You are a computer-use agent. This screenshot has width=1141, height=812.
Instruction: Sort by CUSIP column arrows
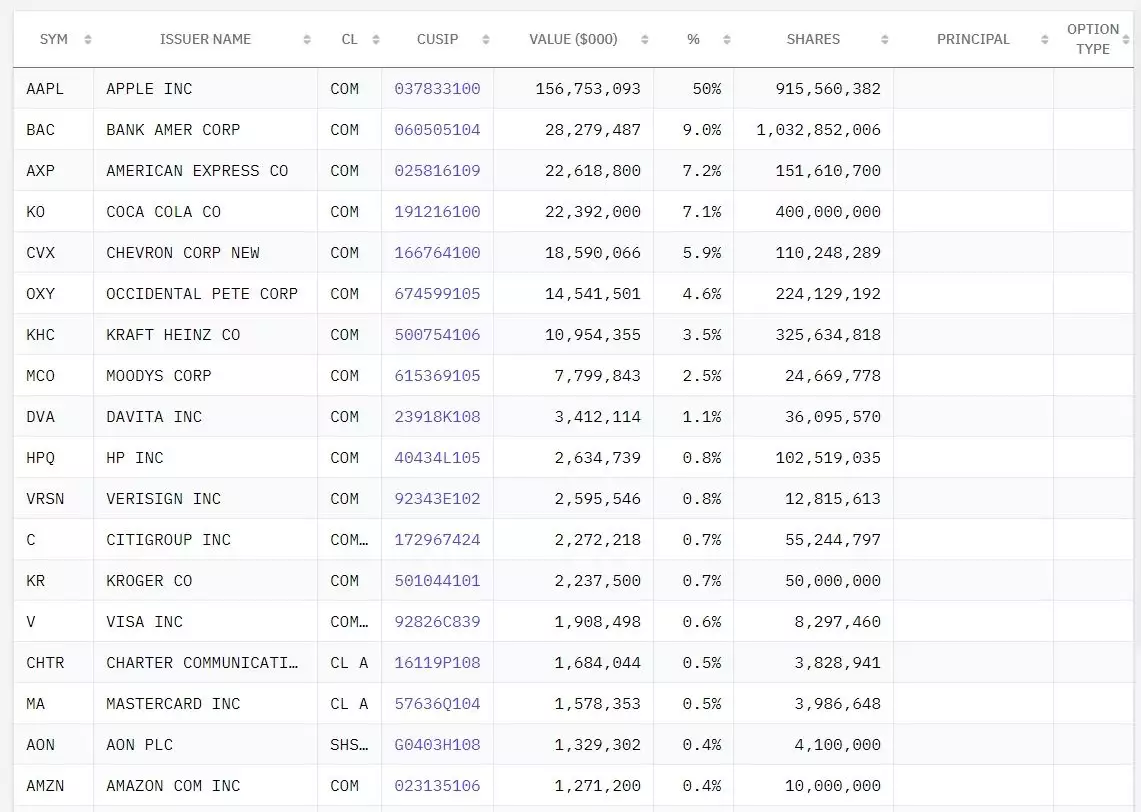[x=485, y=39]
